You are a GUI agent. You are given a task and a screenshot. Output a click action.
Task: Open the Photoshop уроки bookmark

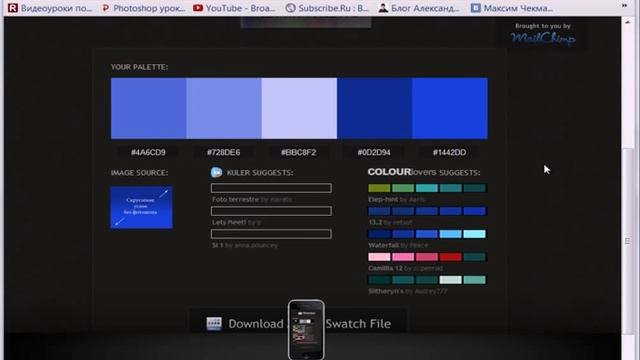(143, 8)
